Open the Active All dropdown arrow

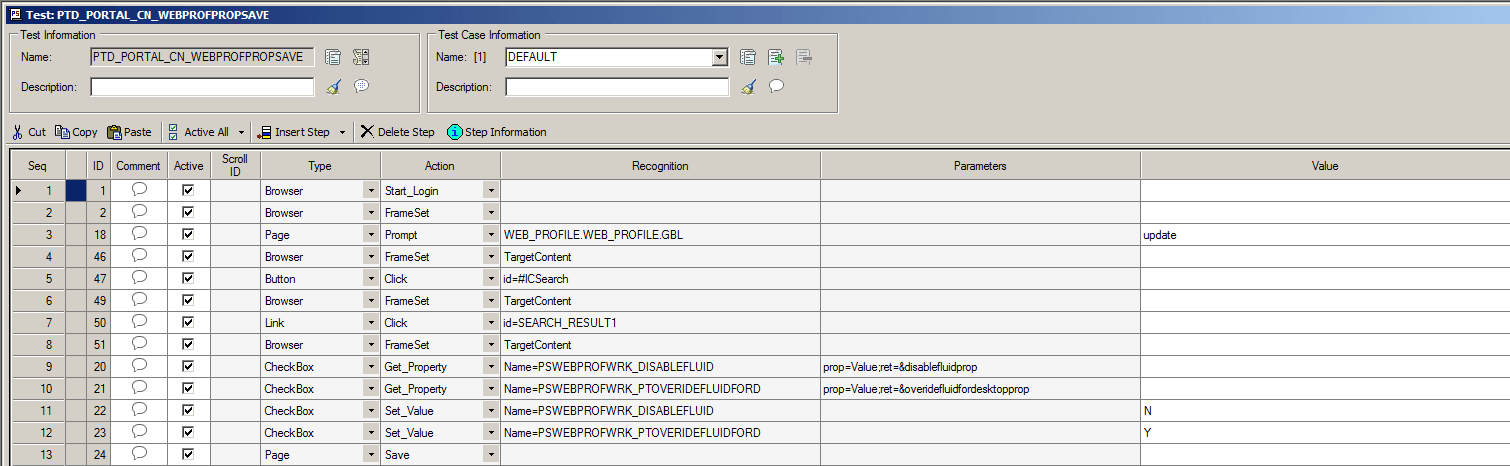tap(241, 132)
